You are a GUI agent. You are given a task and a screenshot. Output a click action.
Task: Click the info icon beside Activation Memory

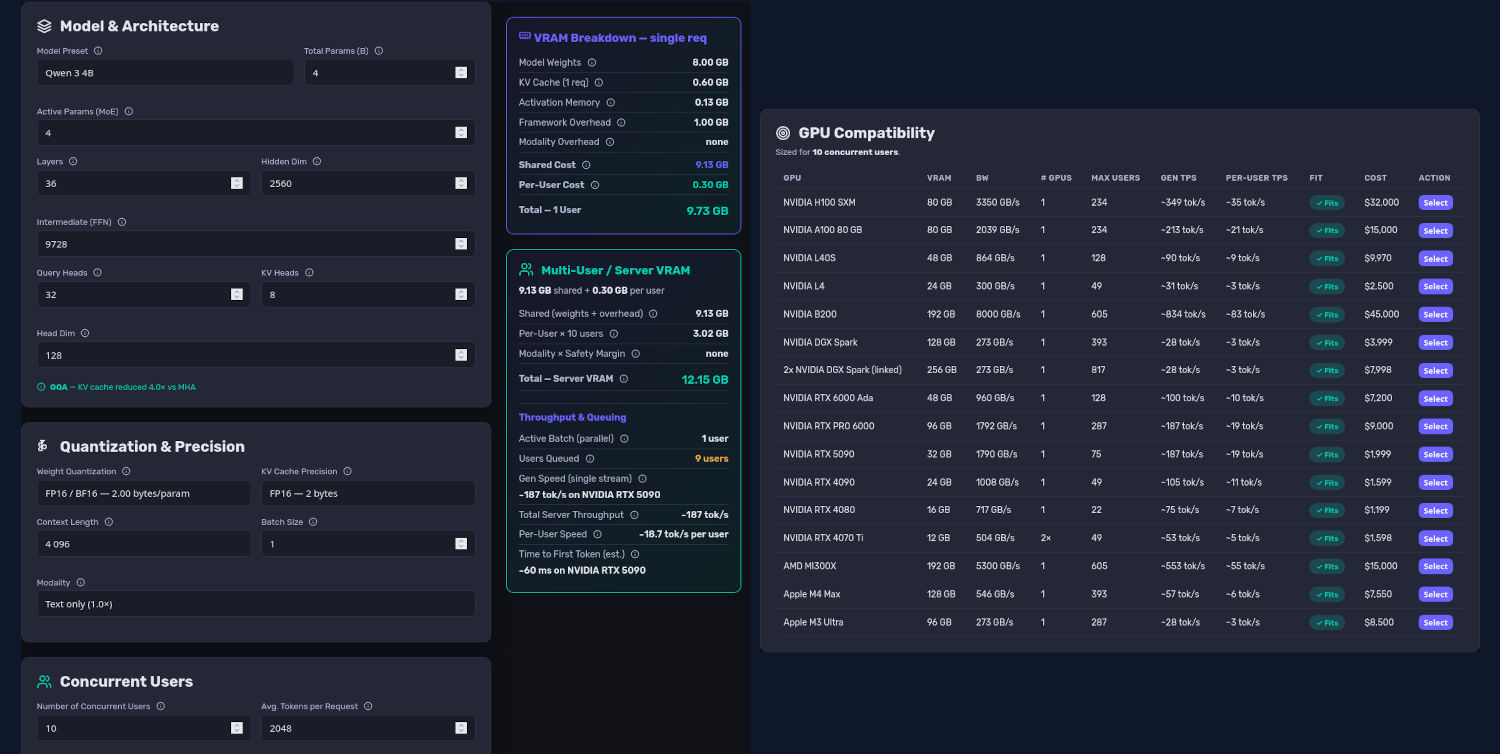tap(611, 103)
